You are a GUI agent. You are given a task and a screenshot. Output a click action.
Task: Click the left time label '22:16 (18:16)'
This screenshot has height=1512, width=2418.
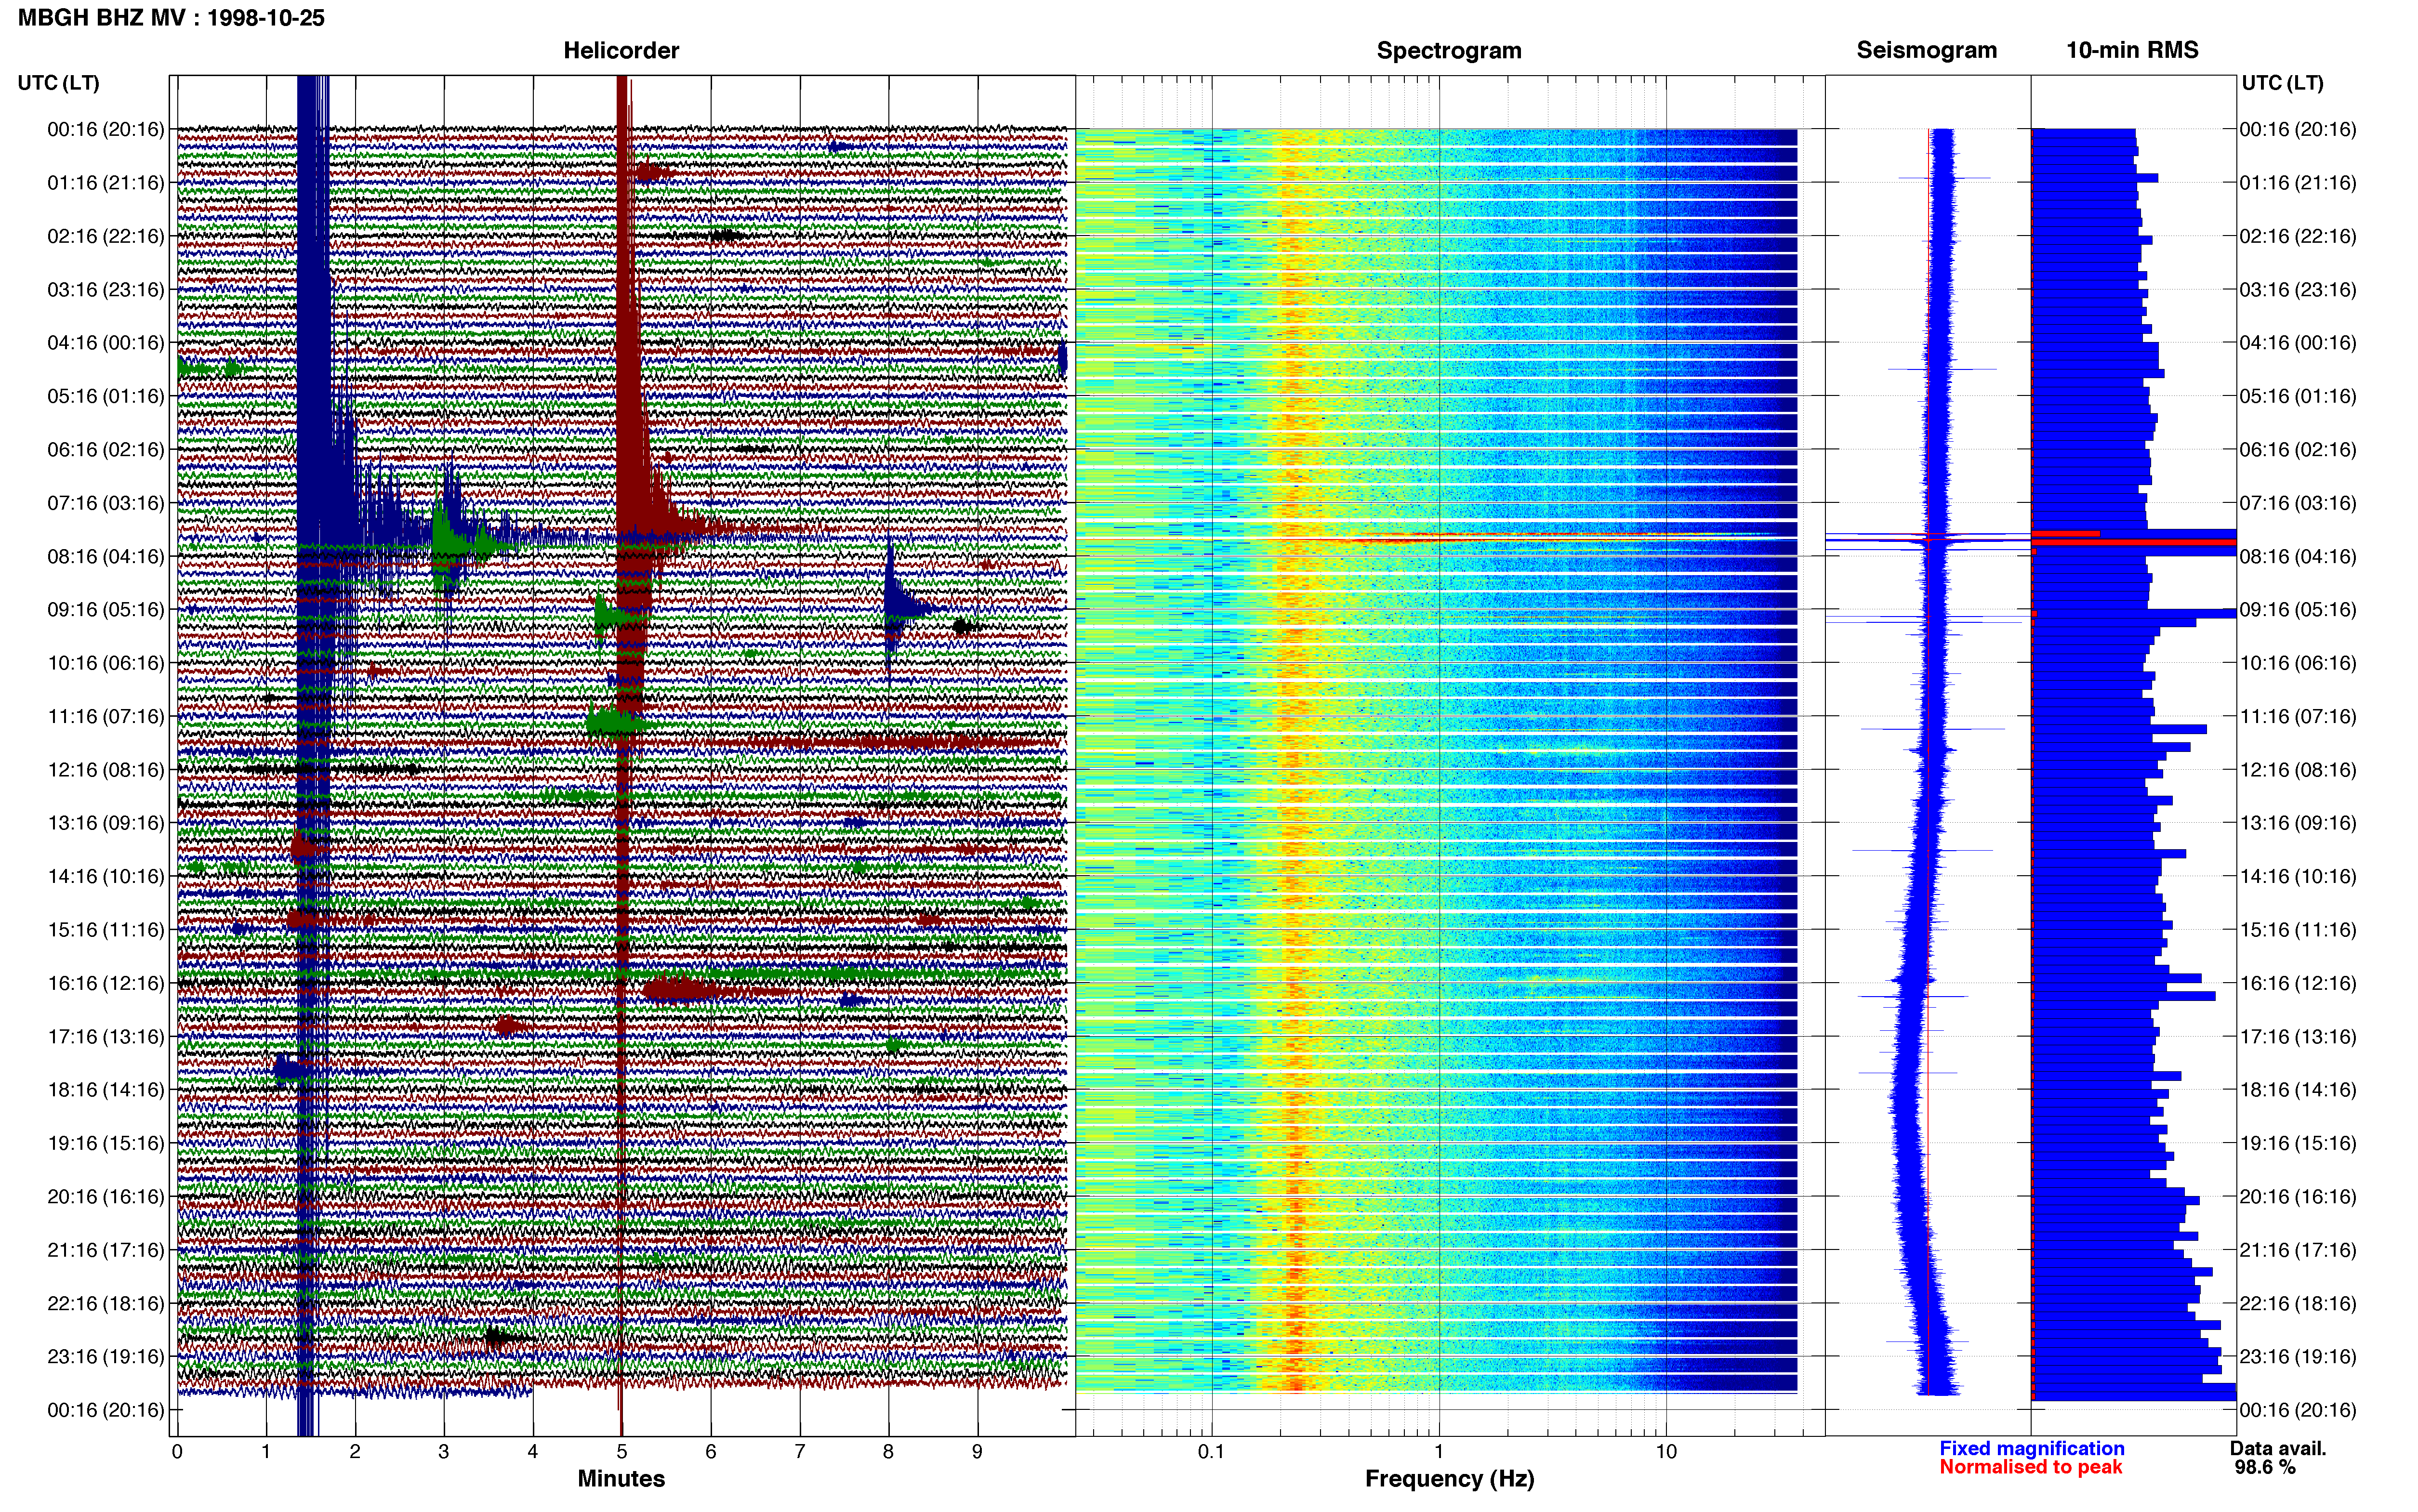click(105, 1303)
